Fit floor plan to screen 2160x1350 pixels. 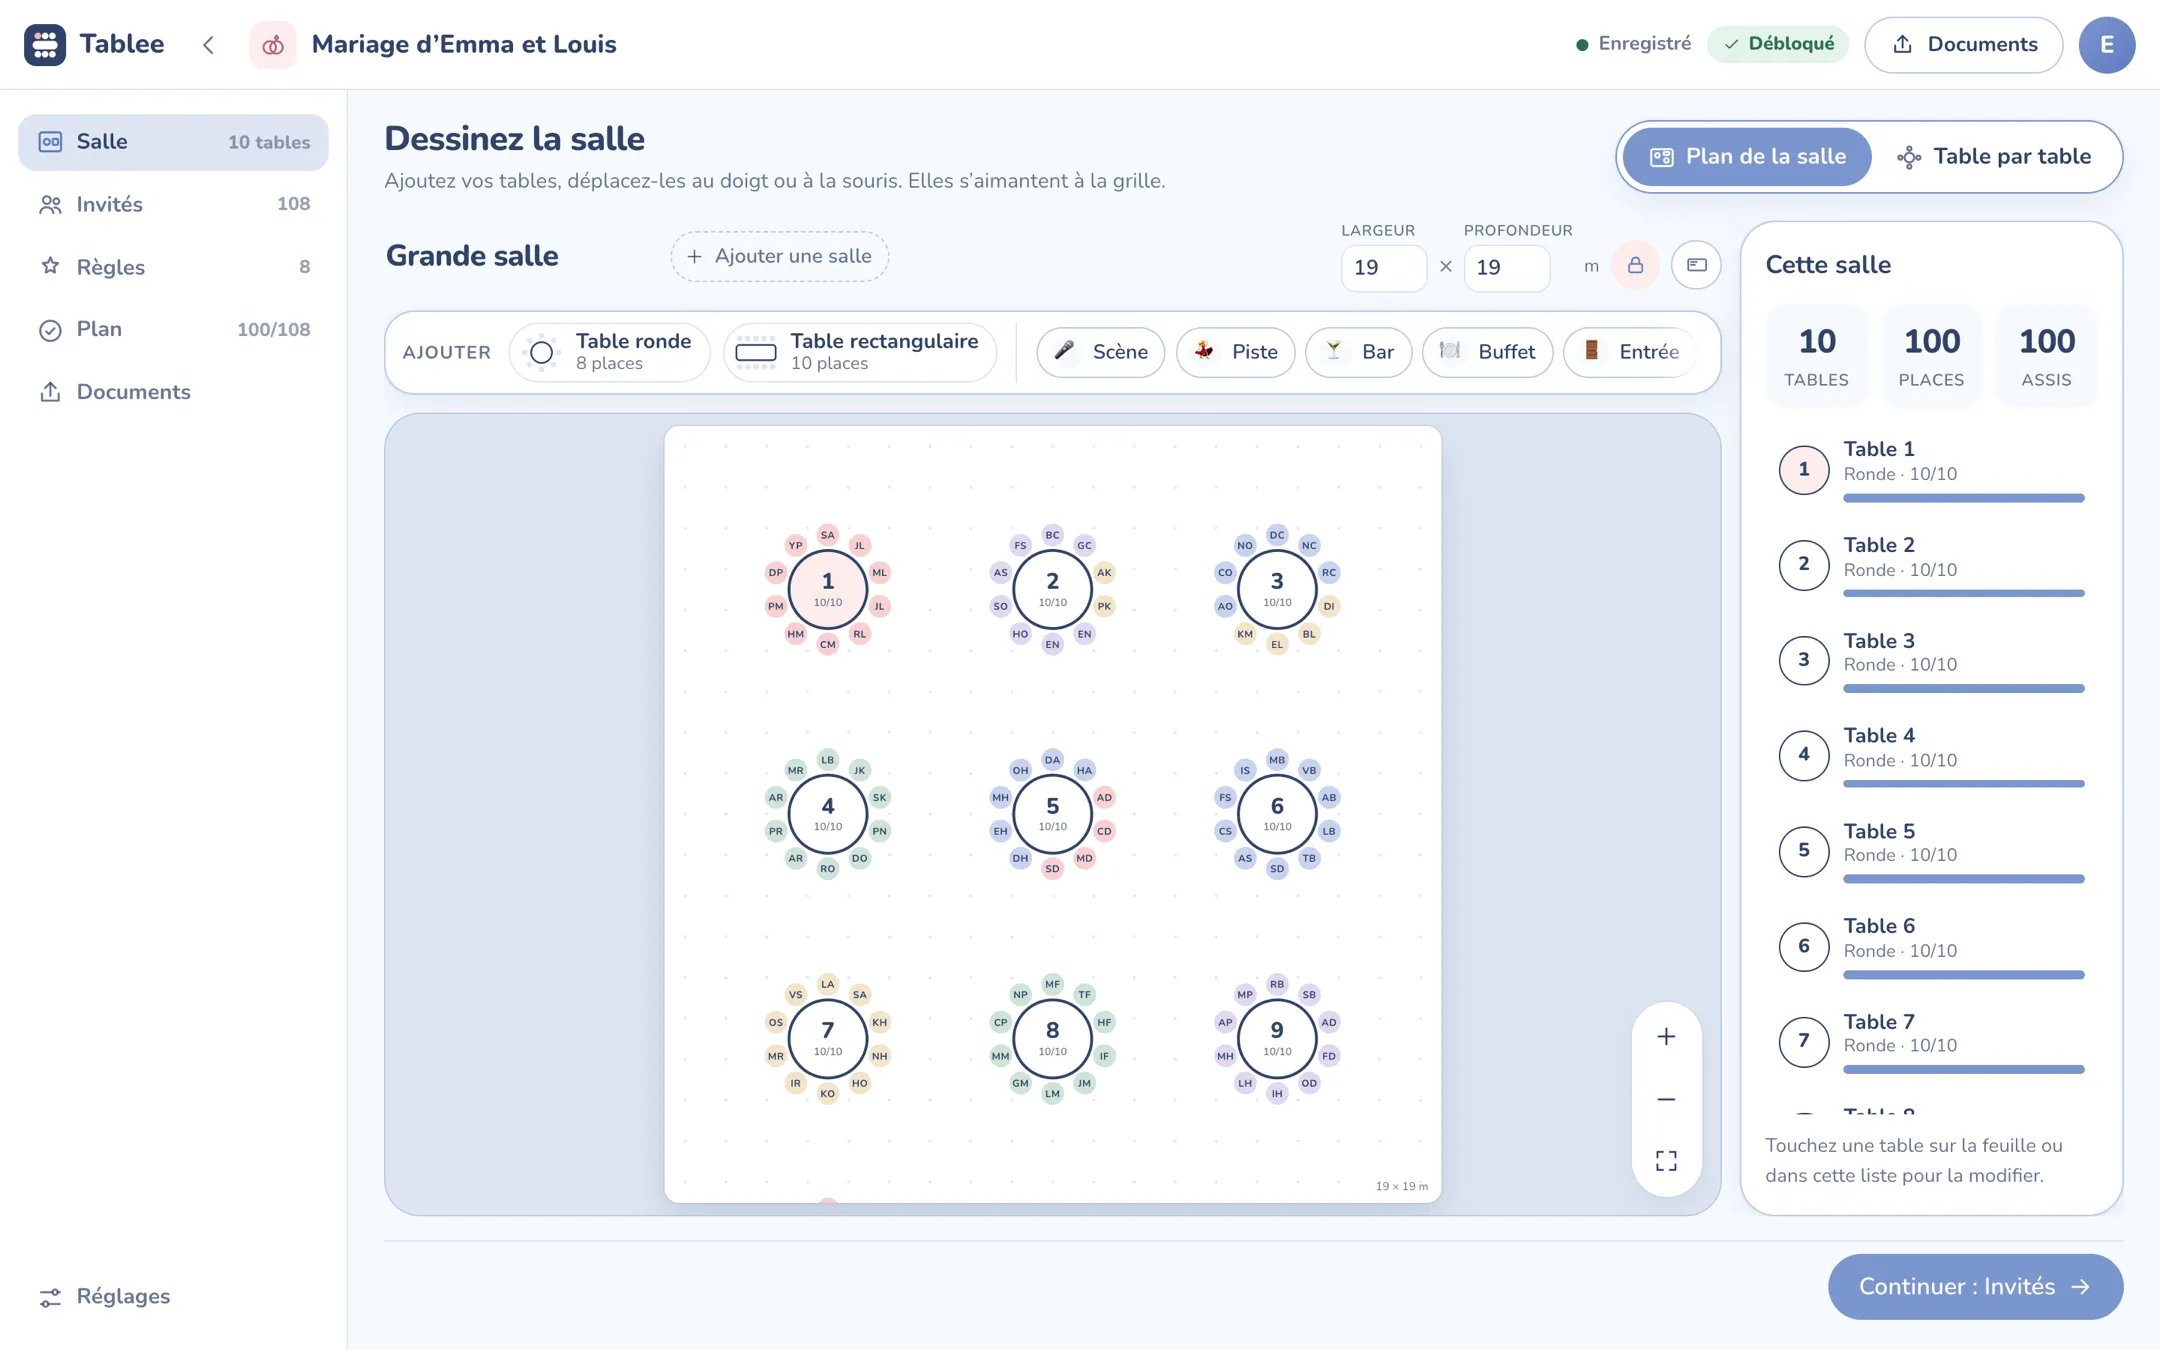point(1666,1161)
